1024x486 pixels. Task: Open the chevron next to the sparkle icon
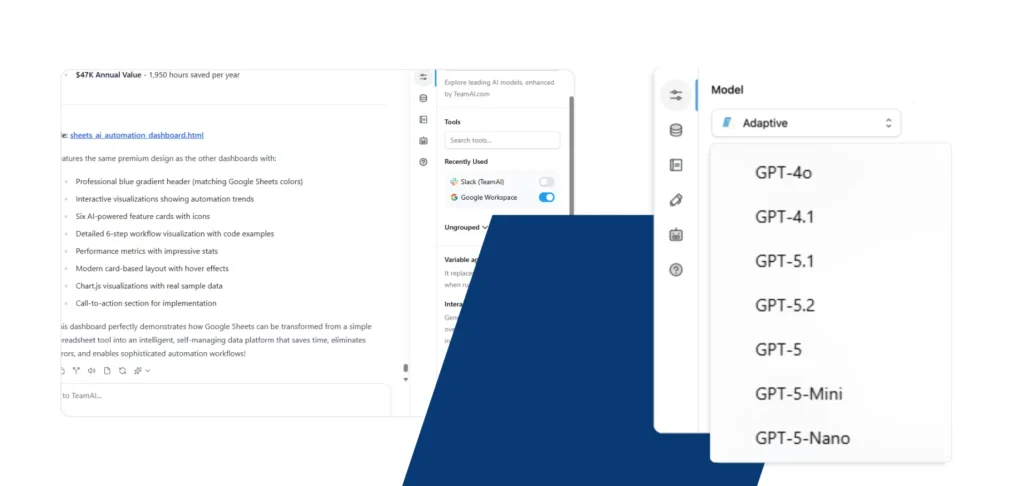[148, 371]
